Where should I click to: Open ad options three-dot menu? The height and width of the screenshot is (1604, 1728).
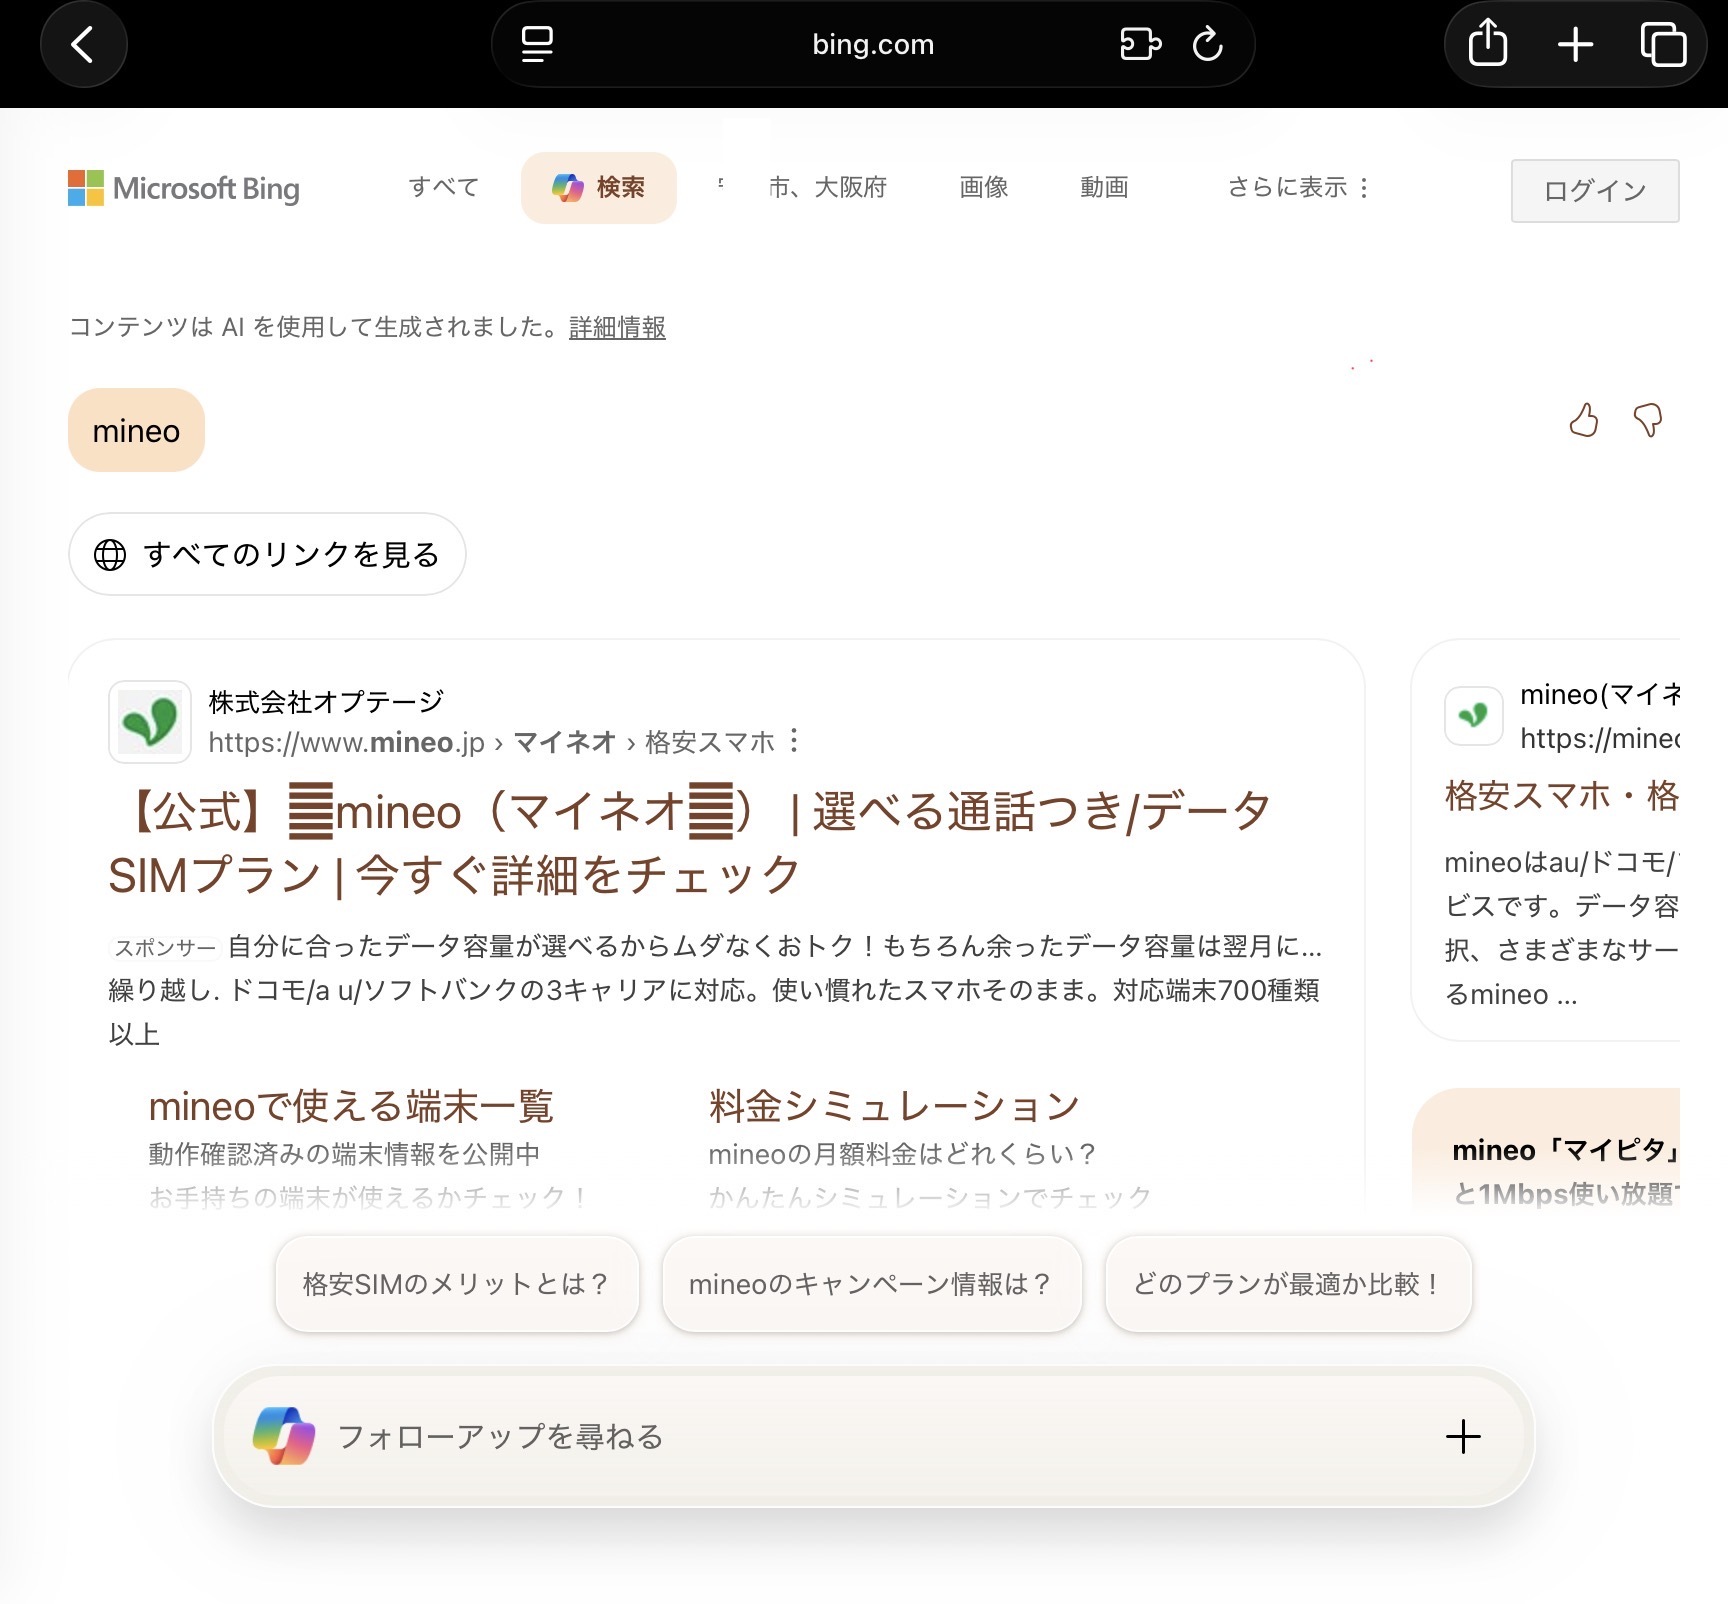click(x=794, y=741)
